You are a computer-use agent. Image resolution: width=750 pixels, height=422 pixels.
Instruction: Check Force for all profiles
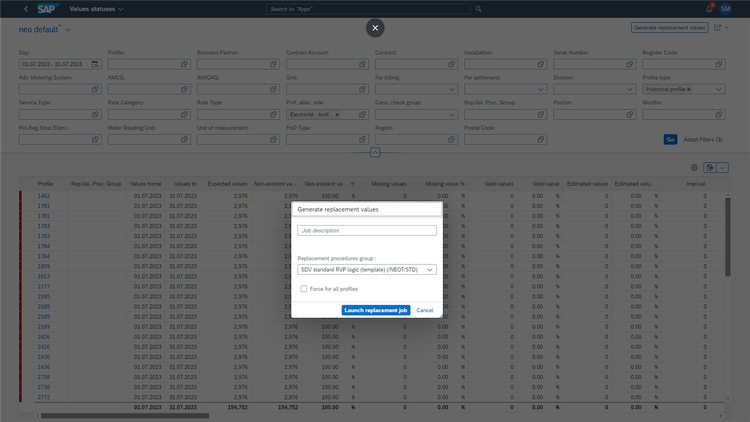click(x=303, y=289)
